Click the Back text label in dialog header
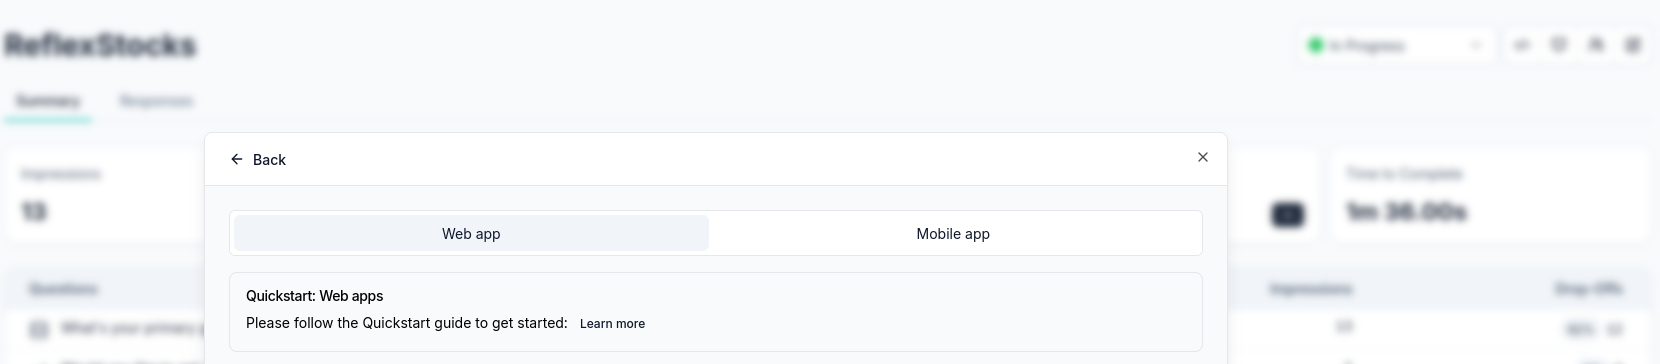This screenshot has height=364, width=1660. click(x=269, y=160)
